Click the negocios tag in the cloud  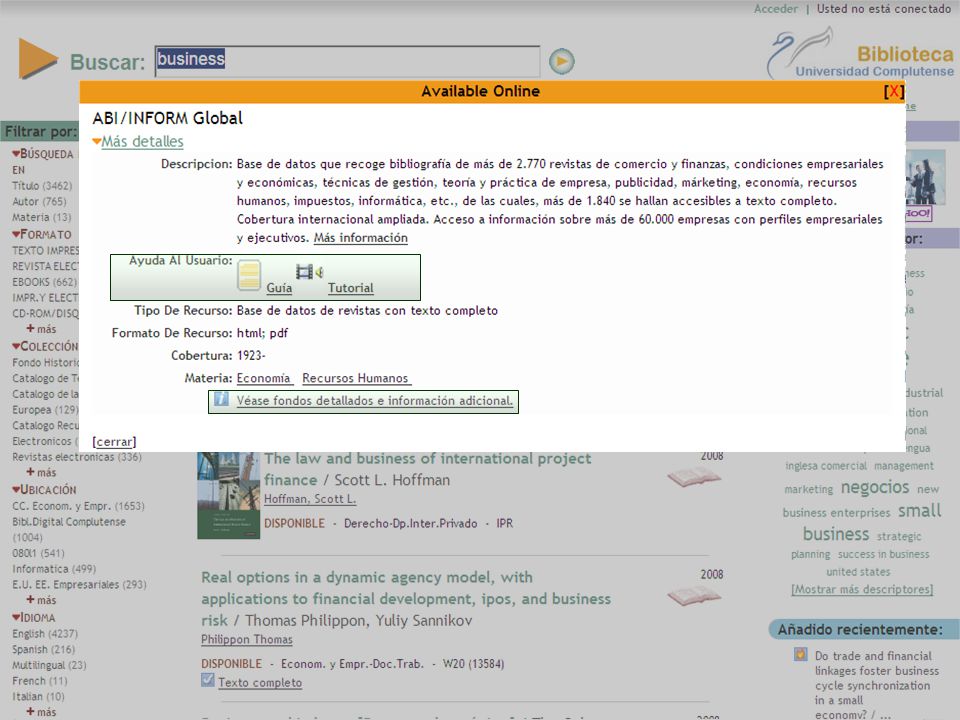[875, 487]
